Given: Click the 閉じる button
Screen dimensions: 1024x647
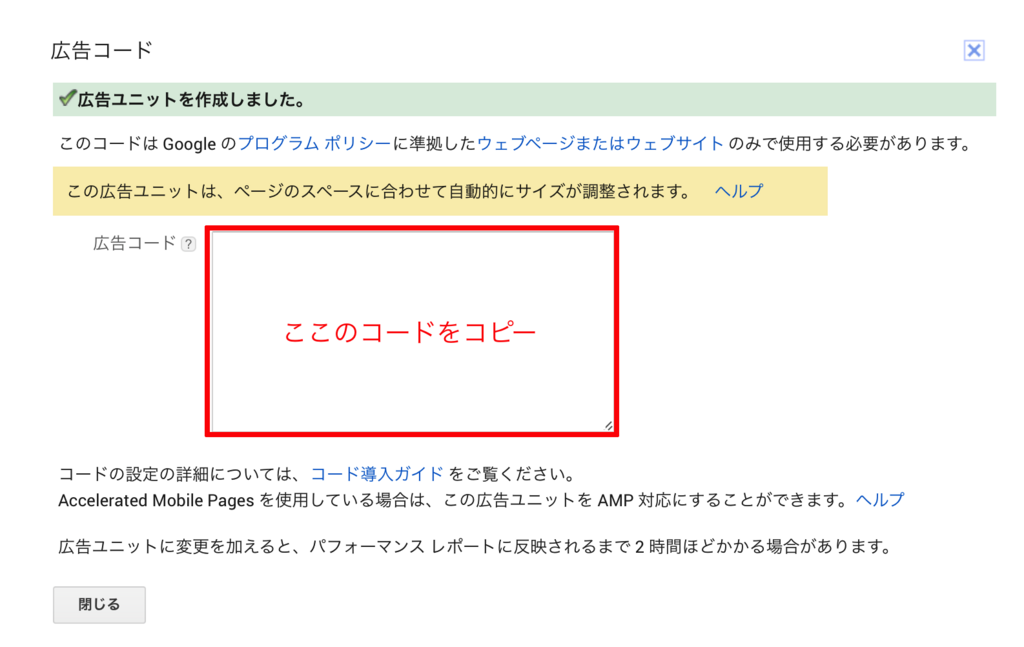Looking at the screenshot, I should (x=99, y=605).
